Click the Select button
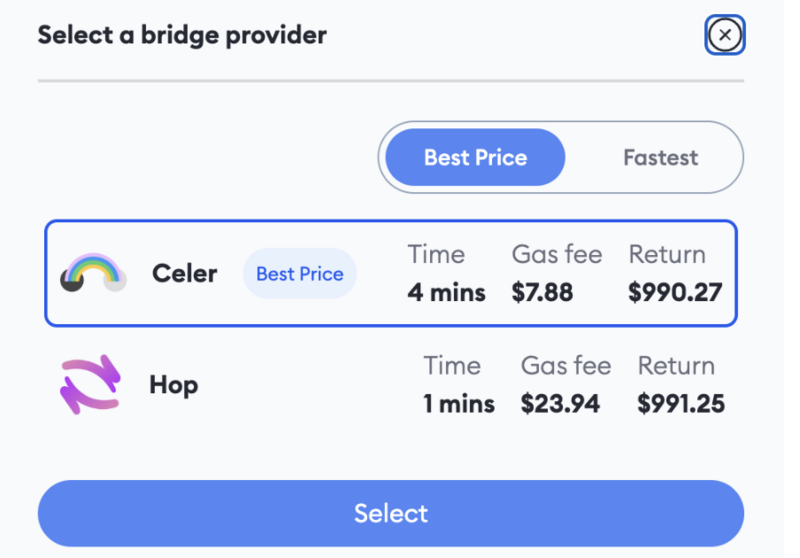This screenshot has width=800, height=558. (x=391, y=513)
